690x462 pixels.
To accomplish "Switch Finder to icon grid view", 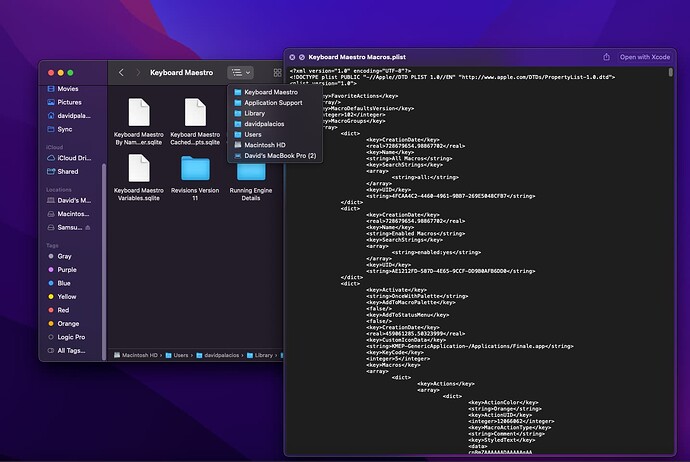I will (277, 73).
